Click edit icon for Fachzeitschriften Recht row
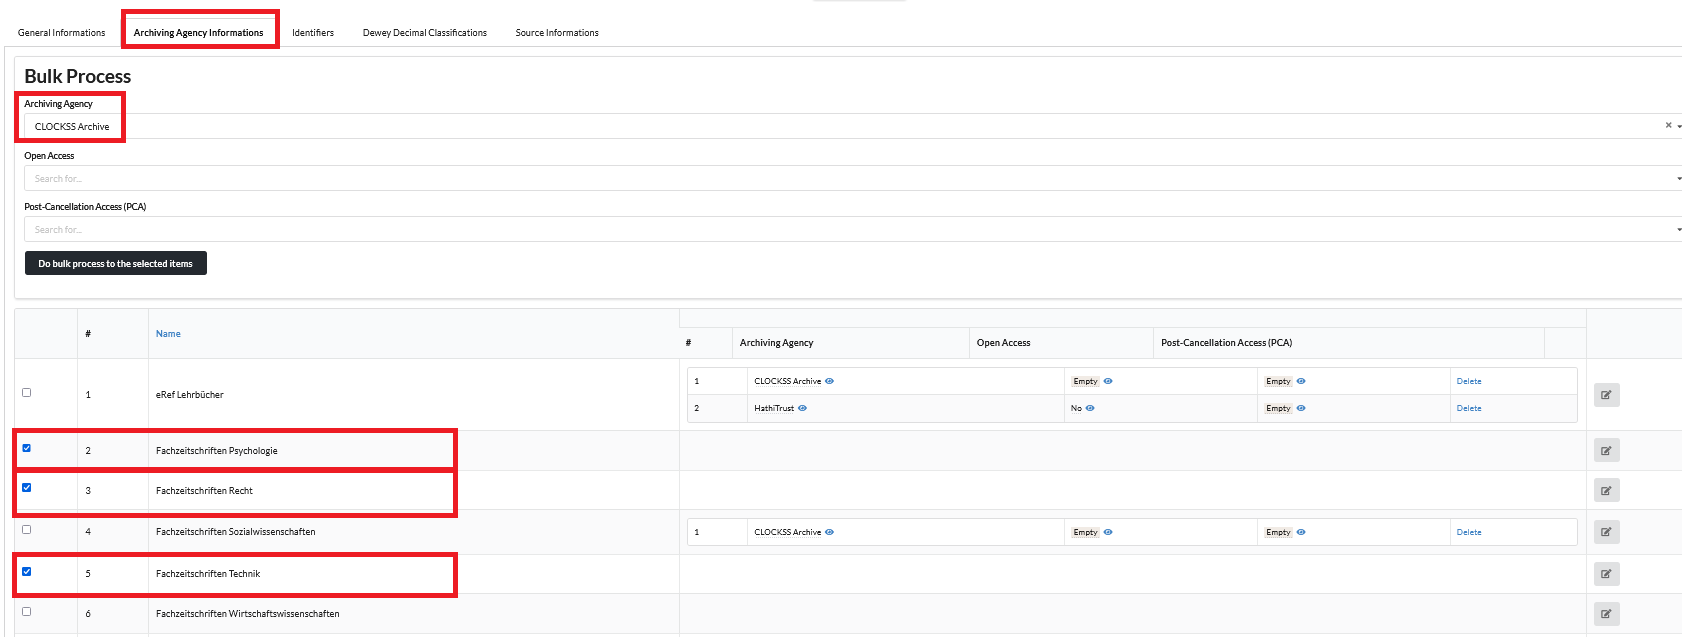Screen dimensions: 1682x637 1606,491
